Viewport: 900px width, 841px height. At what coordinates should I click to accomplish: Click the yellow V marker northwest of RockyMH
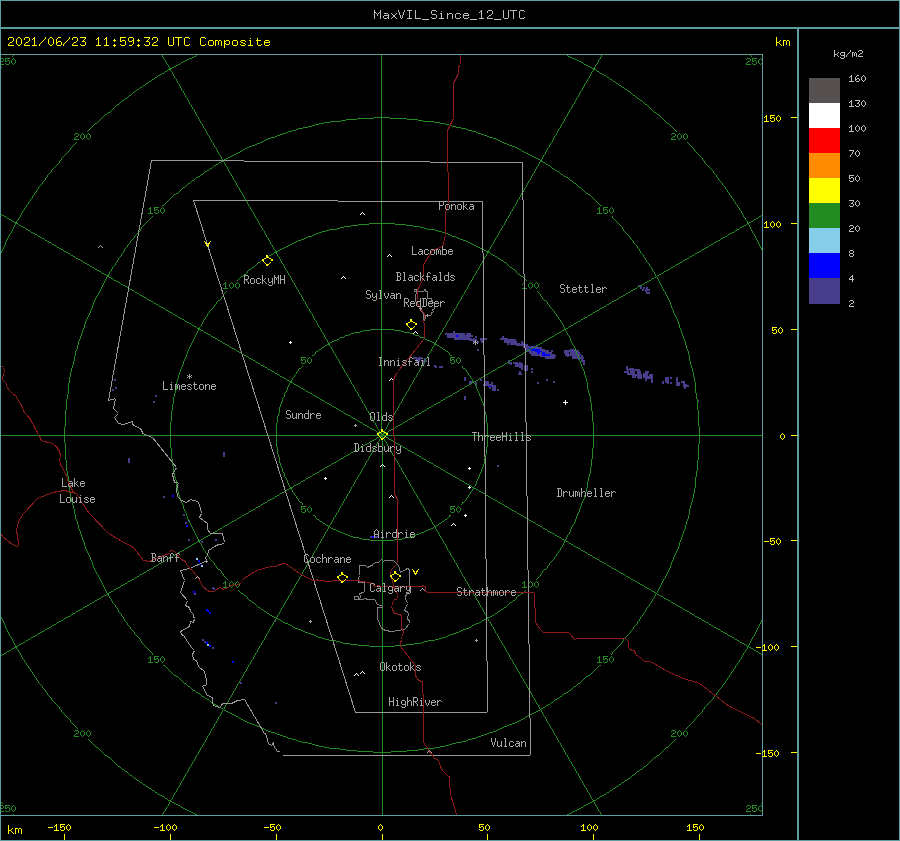pyautogui.click(x=208, y=244)
